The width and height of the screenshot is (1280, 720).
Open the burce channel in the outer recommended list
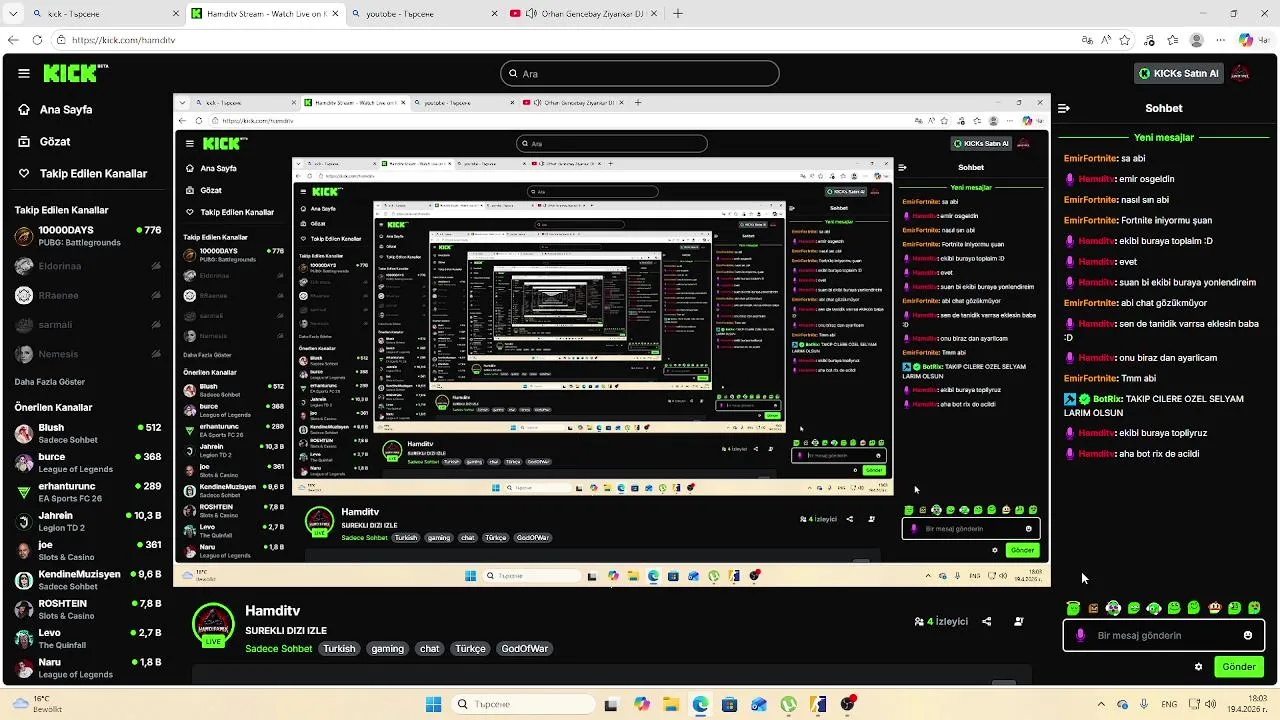click(87, 462)
